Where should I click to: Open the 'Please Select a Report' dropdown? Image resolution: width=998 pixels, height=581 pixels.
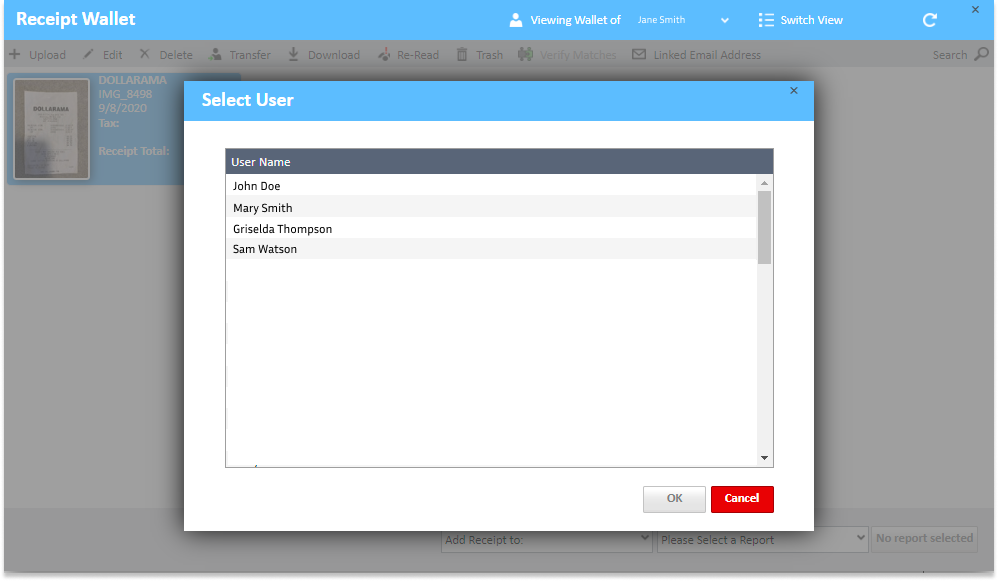[x=762, y=539]
